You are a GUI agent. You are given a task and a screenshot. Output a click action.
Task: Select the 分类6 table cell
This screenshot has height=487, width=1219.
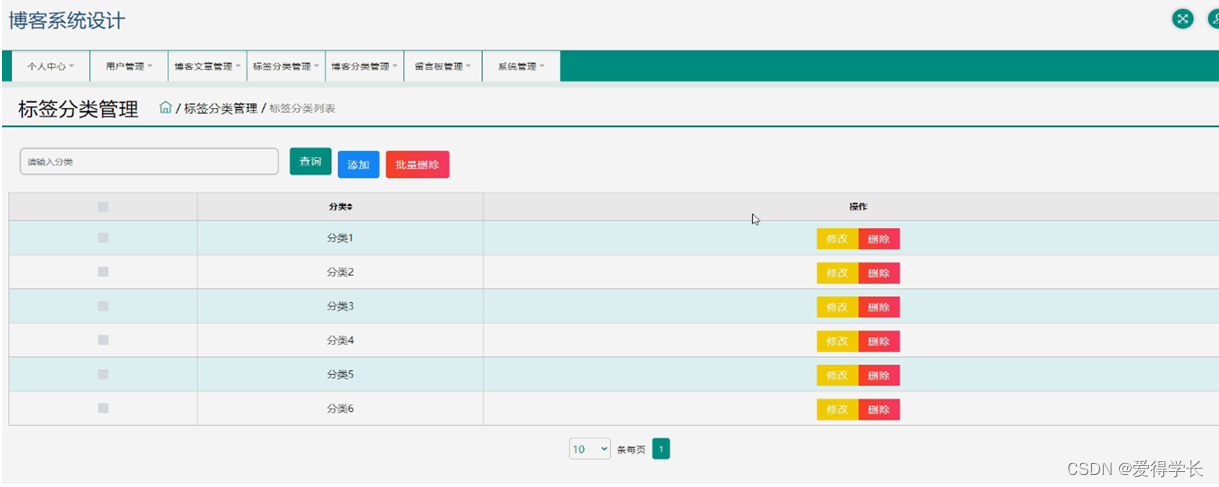click(340, 408)
